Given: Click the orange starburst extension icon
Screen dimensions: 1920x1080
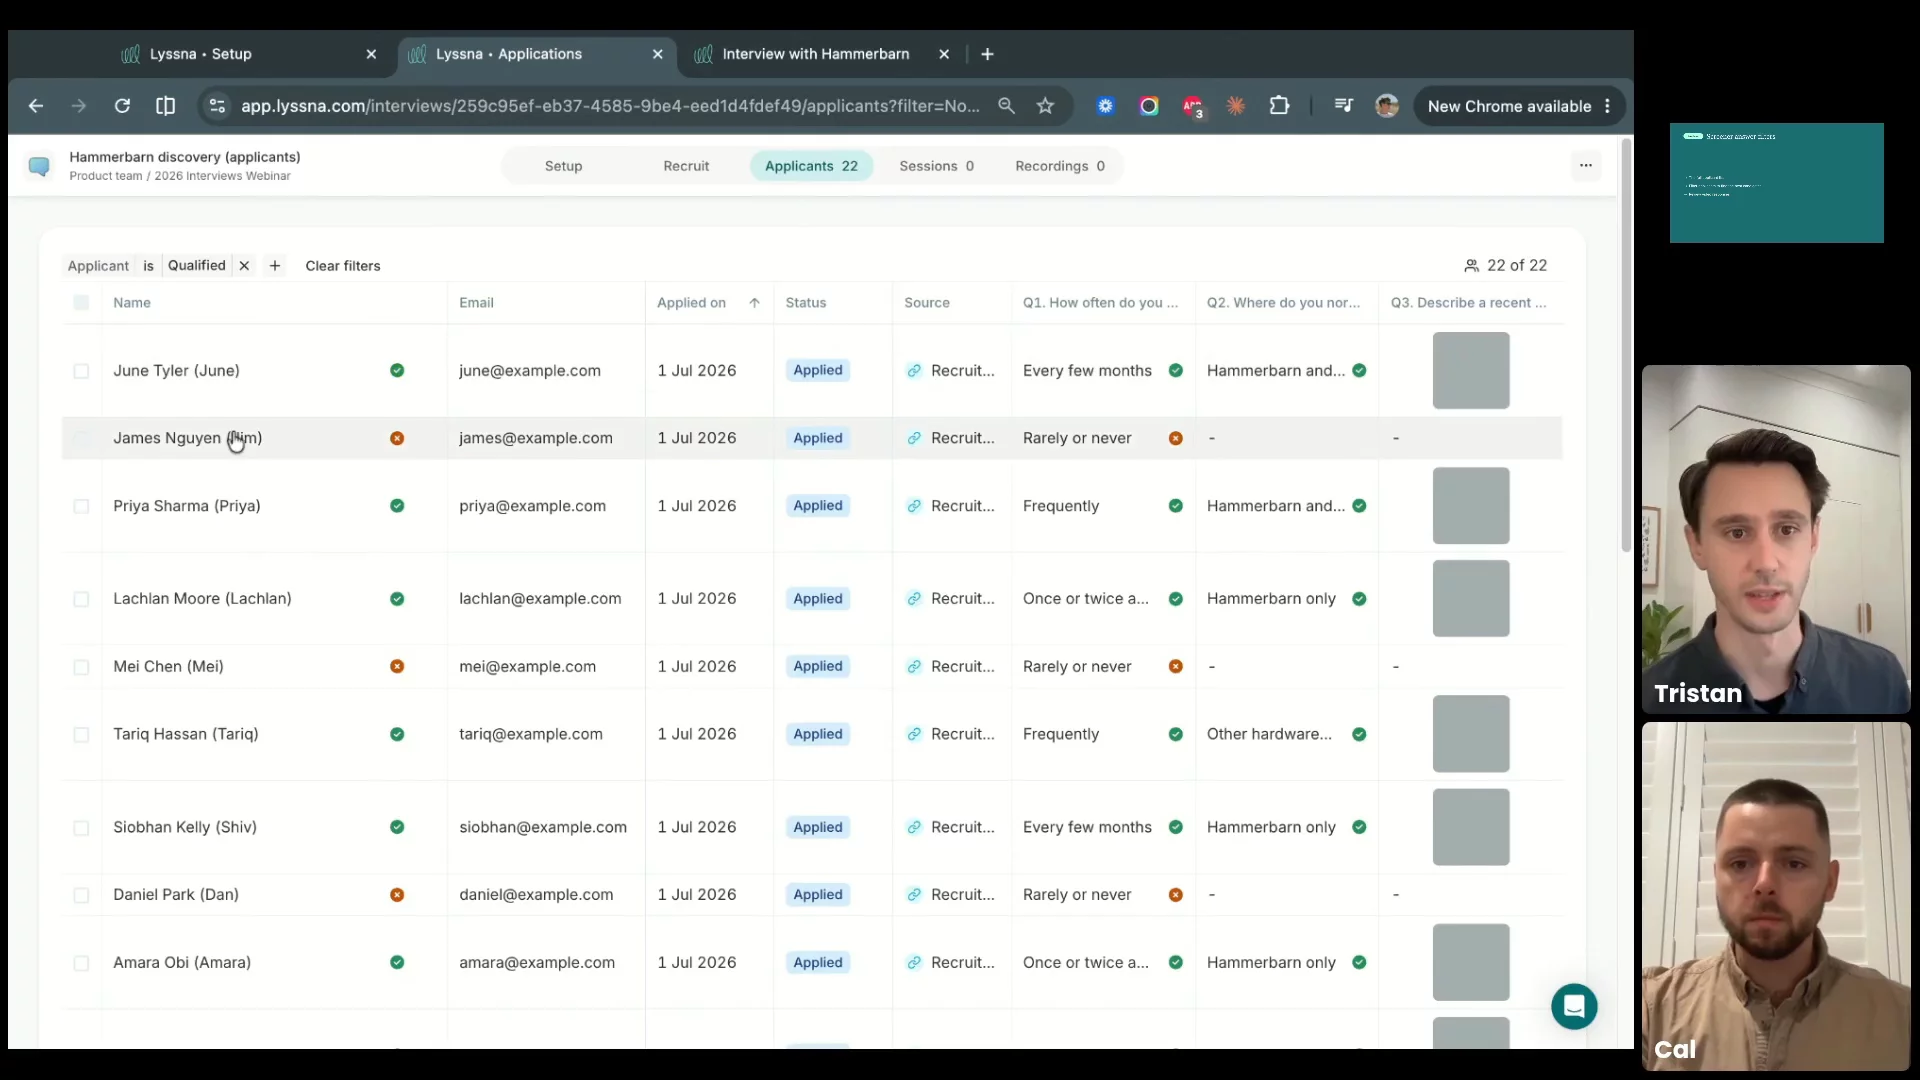Looking at the screenshot, I should tap(1236, 106).
